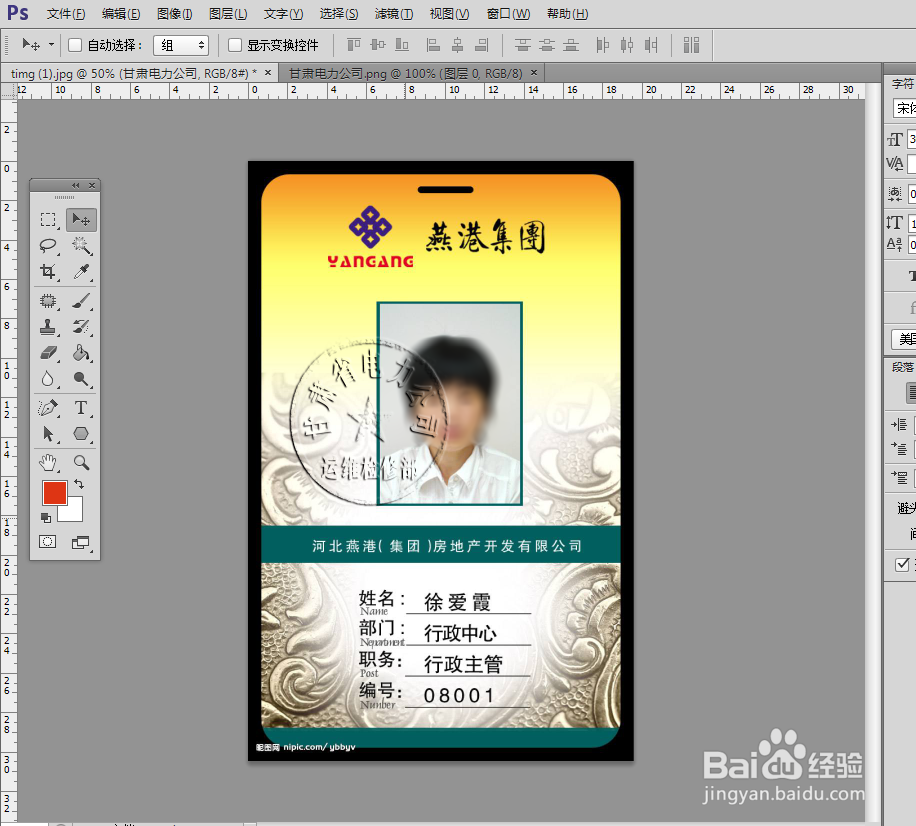Change screen mode from toolbox
The image size is (916, 826).
(x=81, y=543)
